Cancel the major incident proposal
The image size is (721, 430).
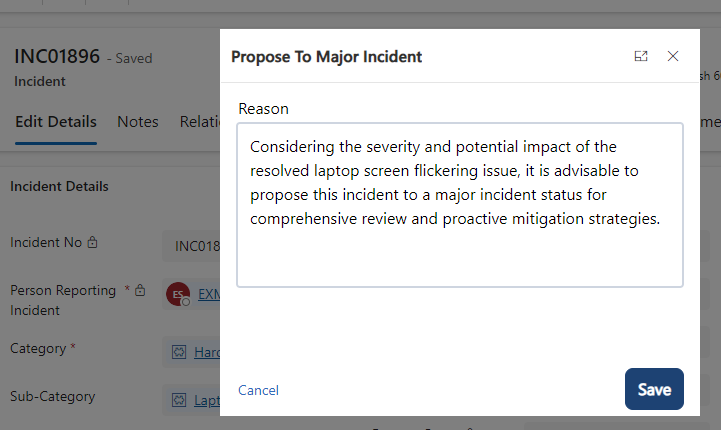(x=258, y=390)
